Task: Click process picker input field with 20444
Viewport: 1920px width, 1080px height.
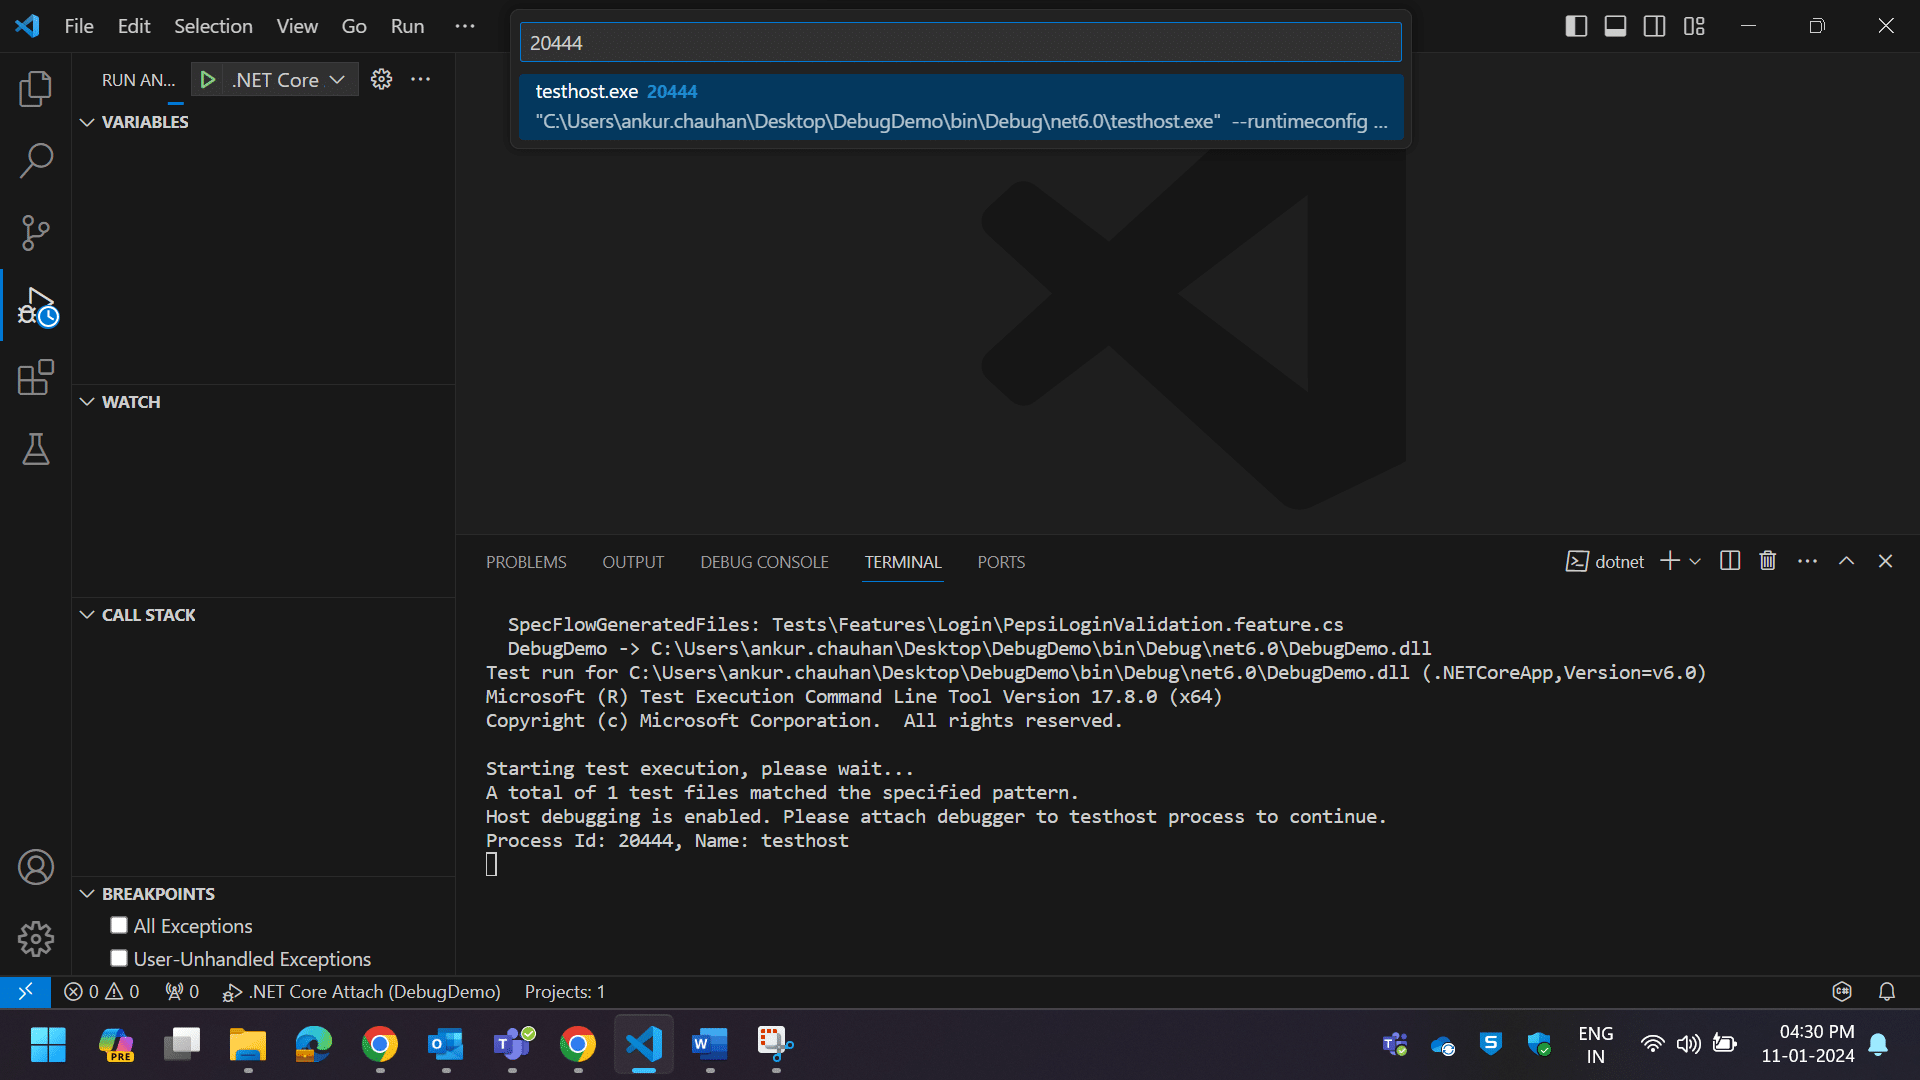Action: pyautogui.click(x=960, y=43)
